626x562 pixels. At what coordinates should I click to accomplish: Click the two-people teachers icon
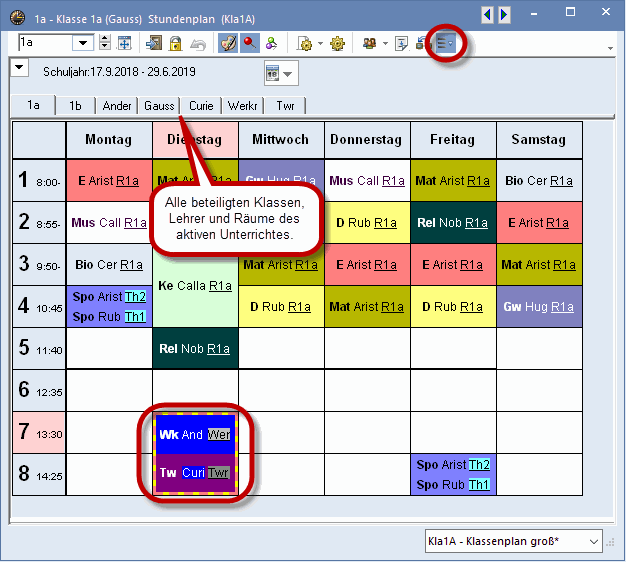[x=370, y=43]
